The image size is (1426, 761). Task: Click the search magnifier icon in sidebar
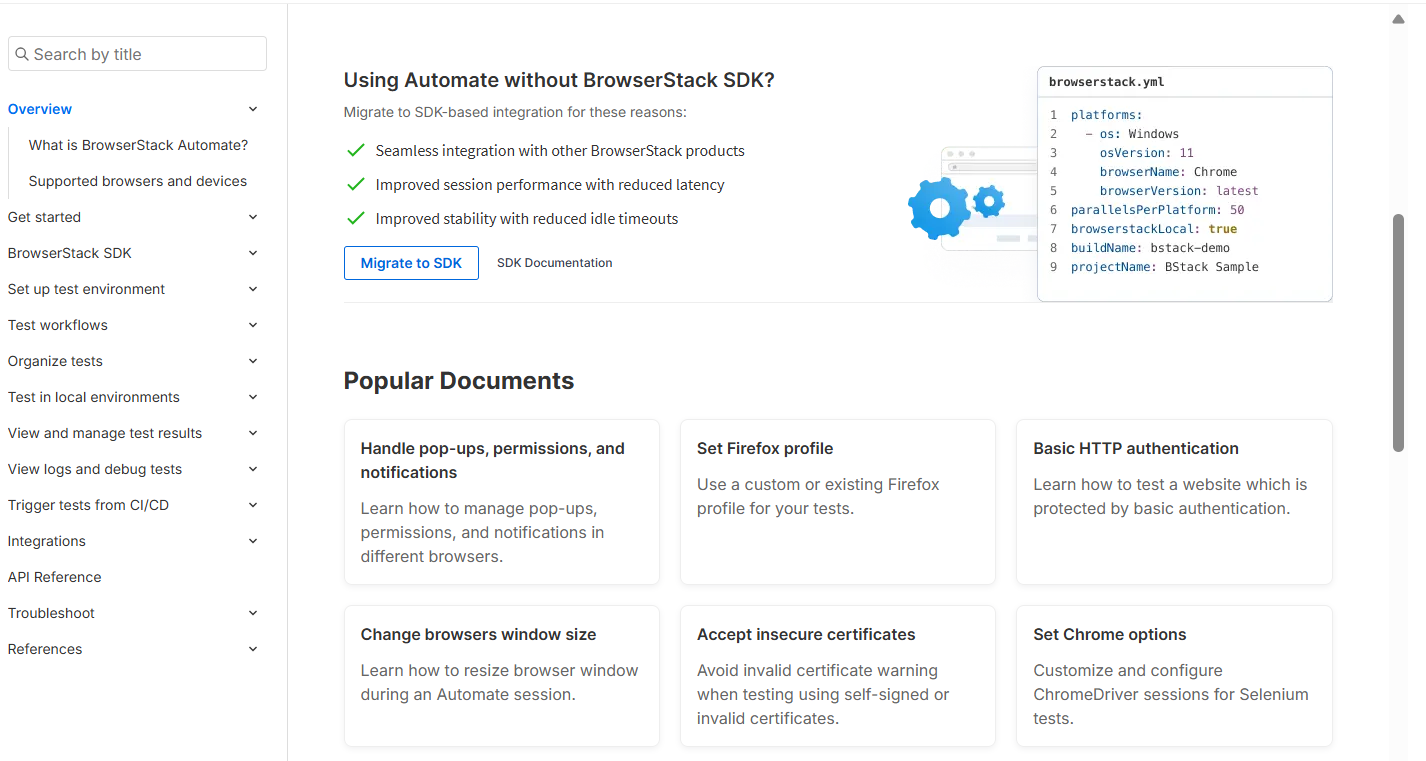[22, 54]
